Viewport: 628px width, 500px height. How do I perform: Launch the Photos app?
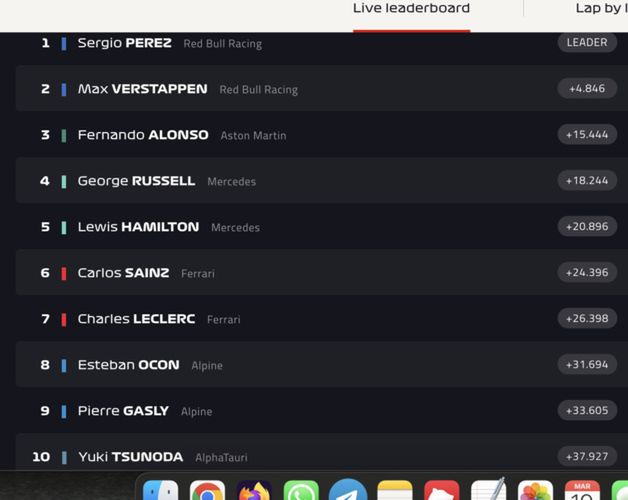[x=535, y=490]
